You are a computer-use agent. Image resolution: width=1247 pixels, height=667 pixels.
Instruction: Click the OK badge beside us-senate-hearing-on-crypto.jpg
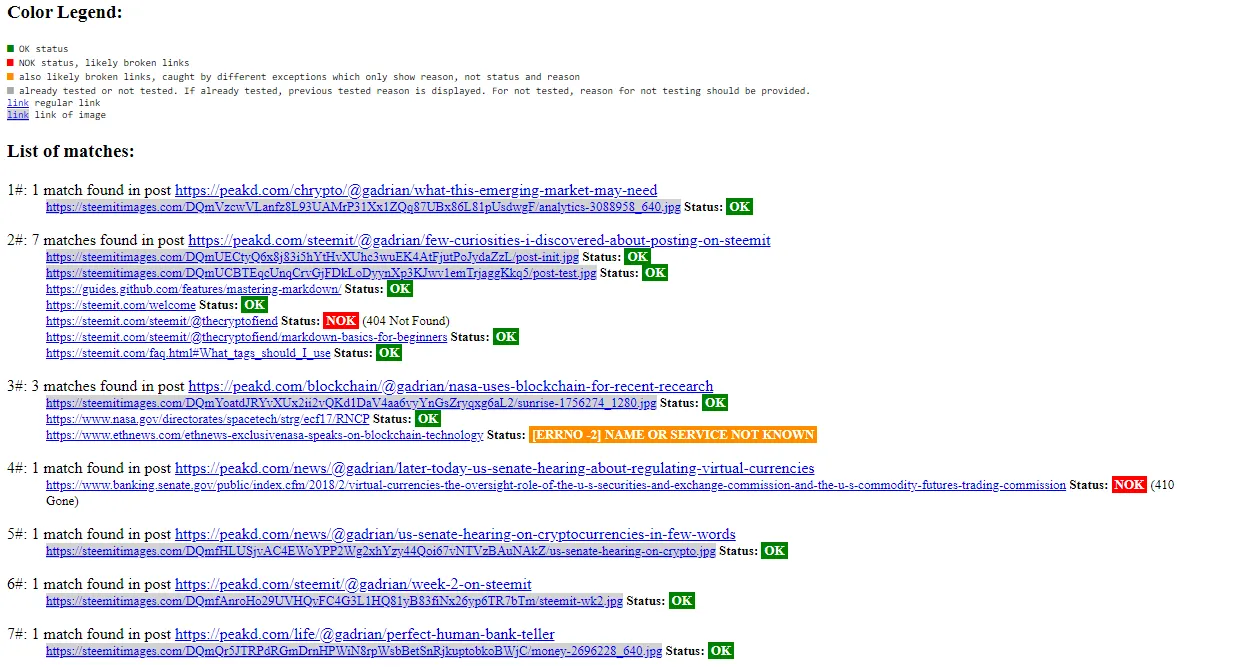pyautogui.click(x=774, y=551)
